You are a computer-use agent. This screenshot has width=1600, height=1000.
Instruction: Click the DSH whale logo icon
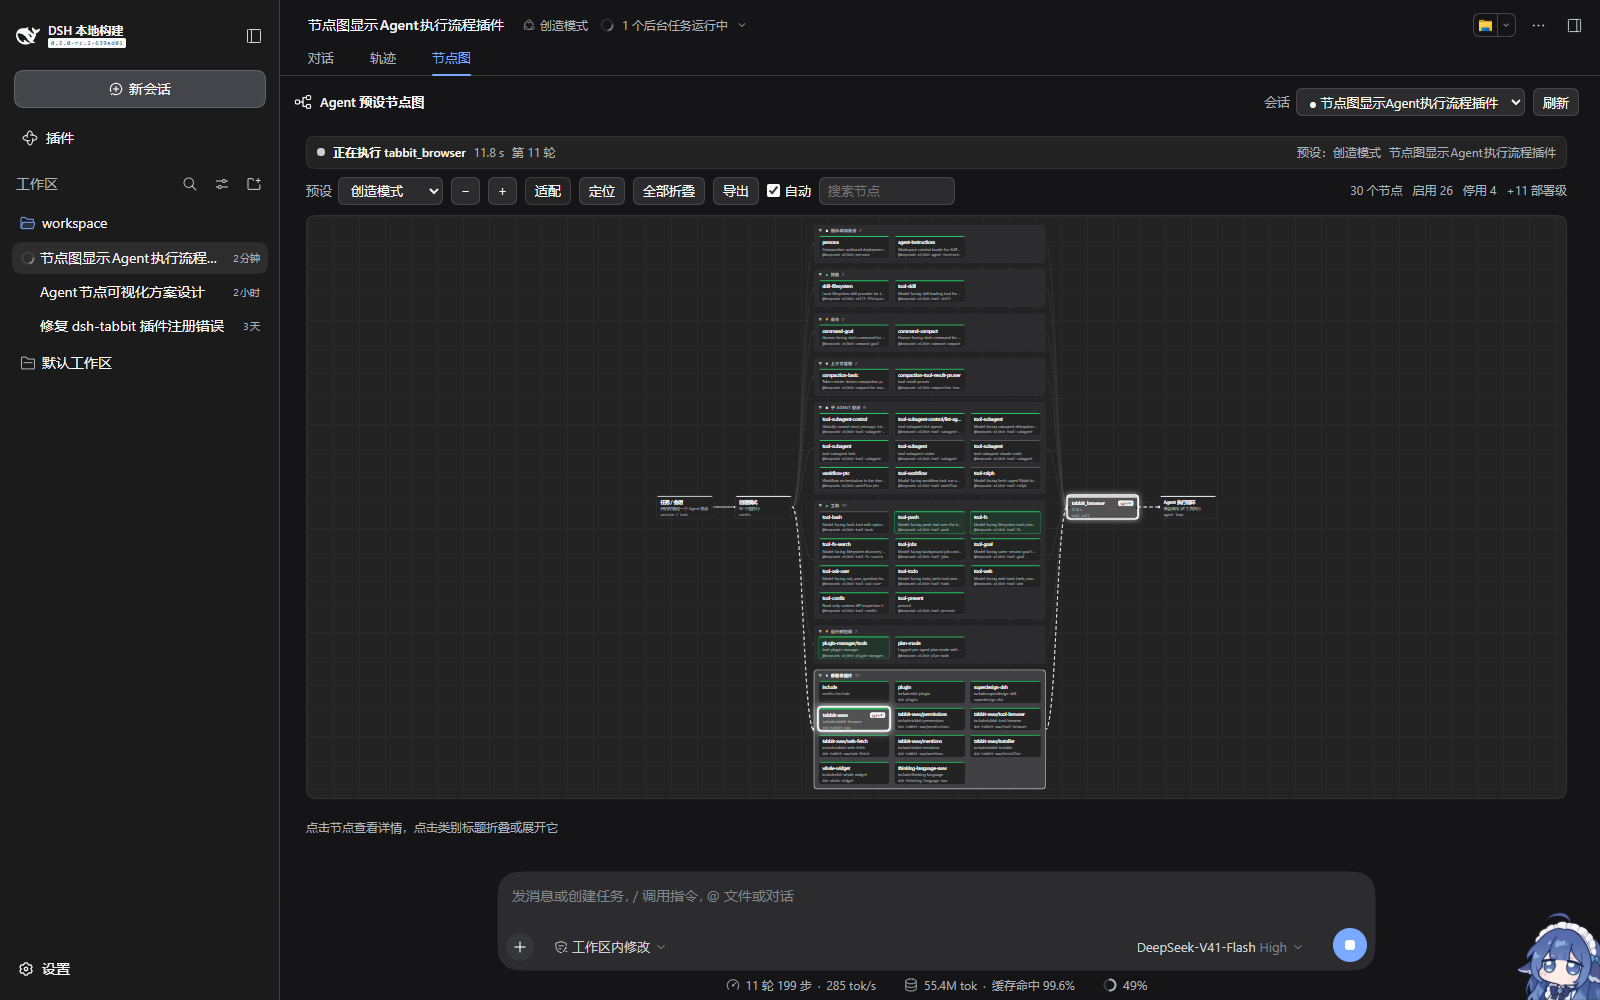click(x=28, y=36)
